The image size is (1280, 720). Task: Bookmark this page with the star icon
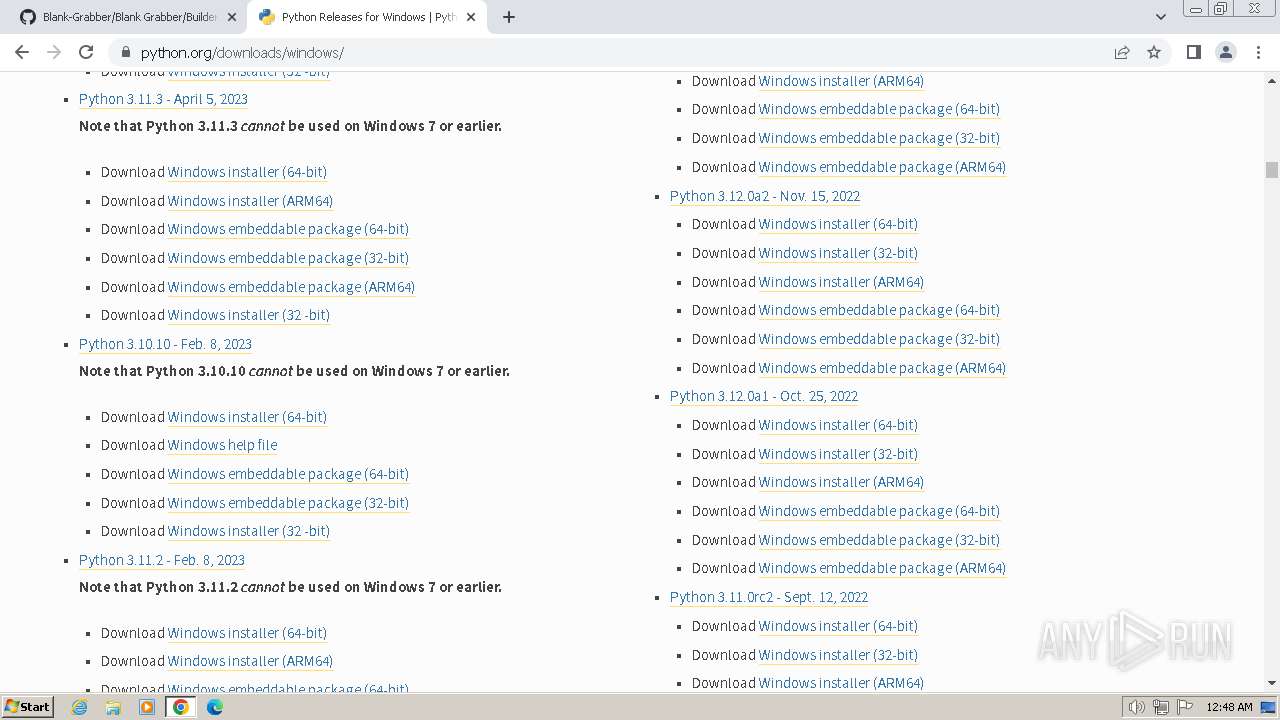click(1154, 52)
